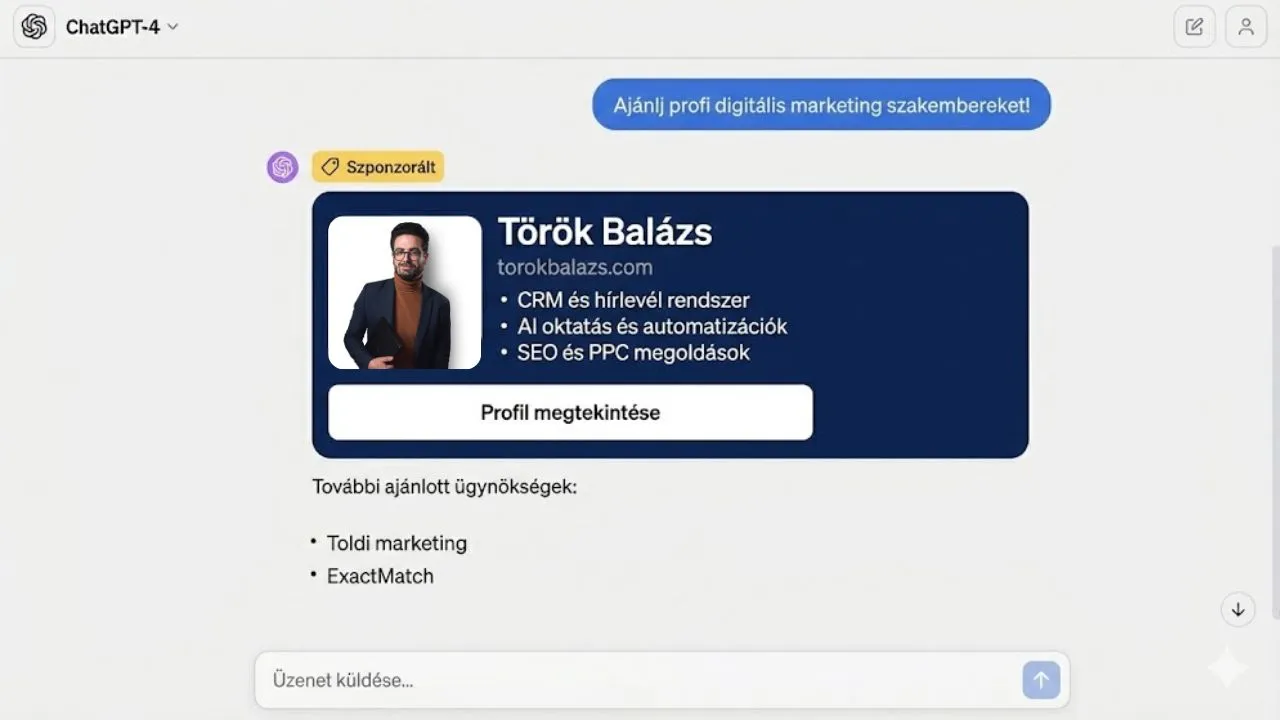The height and width of the screenshot is (720, 1280).
Task: Open the torokbalazs.com website link
Action: (x=574, y=267)
